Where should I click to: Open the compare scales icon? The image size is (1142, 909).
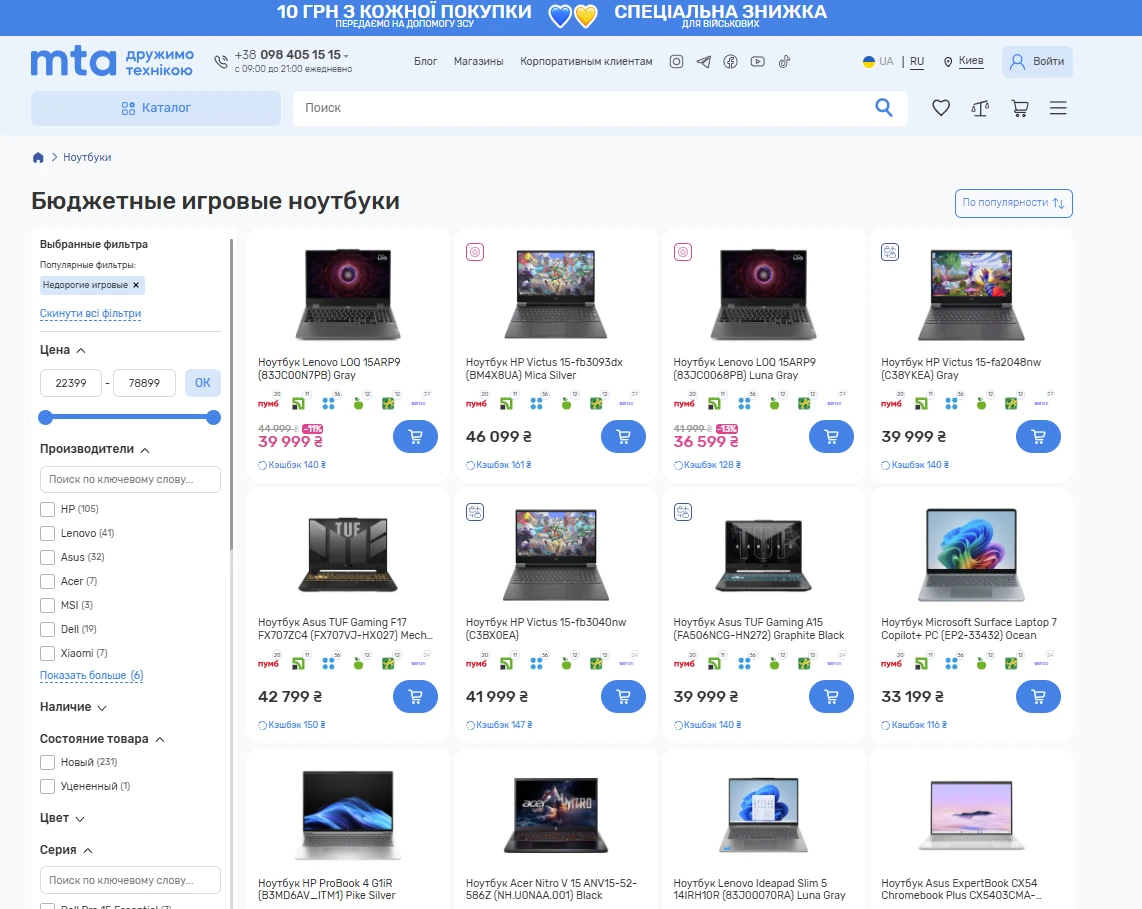coord(980,109)
